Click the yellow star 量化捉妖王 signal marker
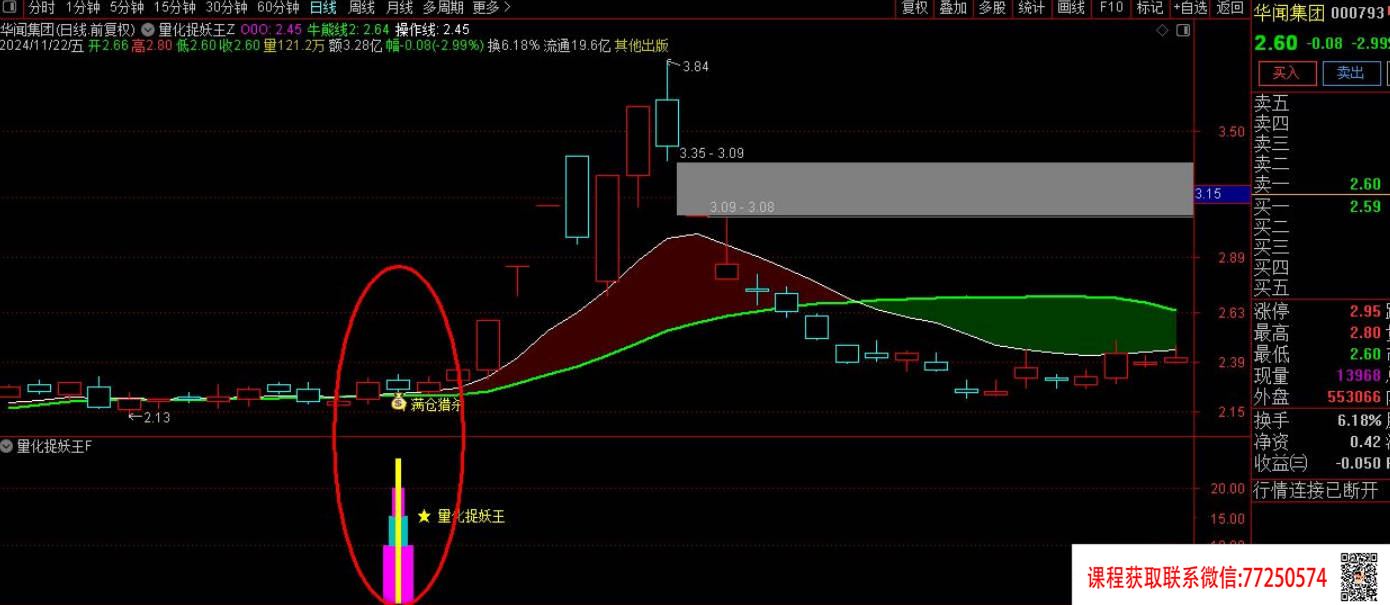1390x605 pixels. click(x=424, y=516)
